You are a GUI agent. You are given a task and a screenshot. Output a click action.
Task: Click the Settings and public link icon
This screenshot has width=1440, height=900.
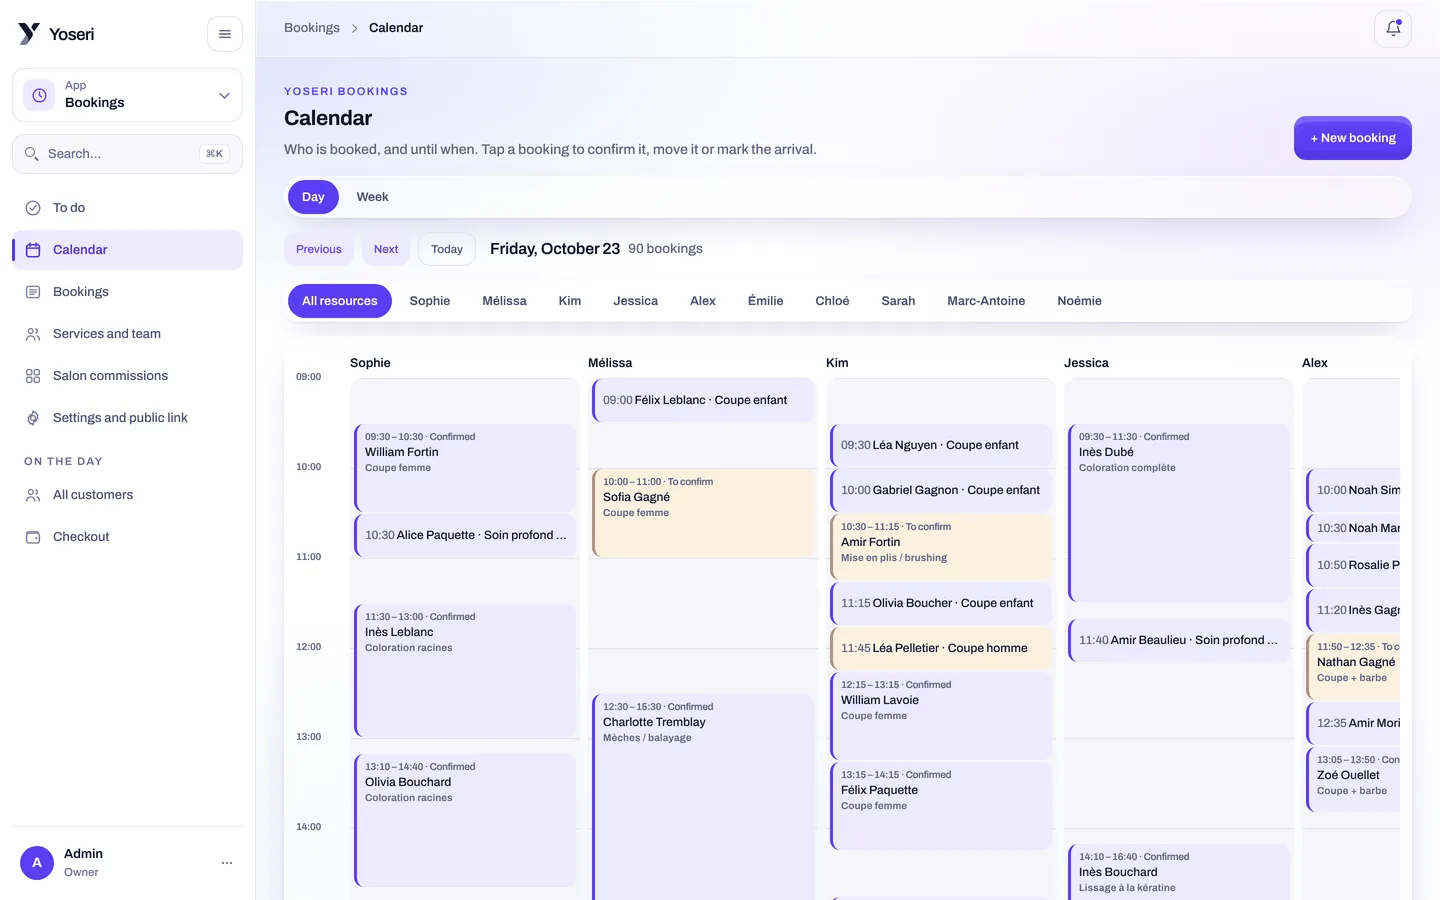[33, 418]
